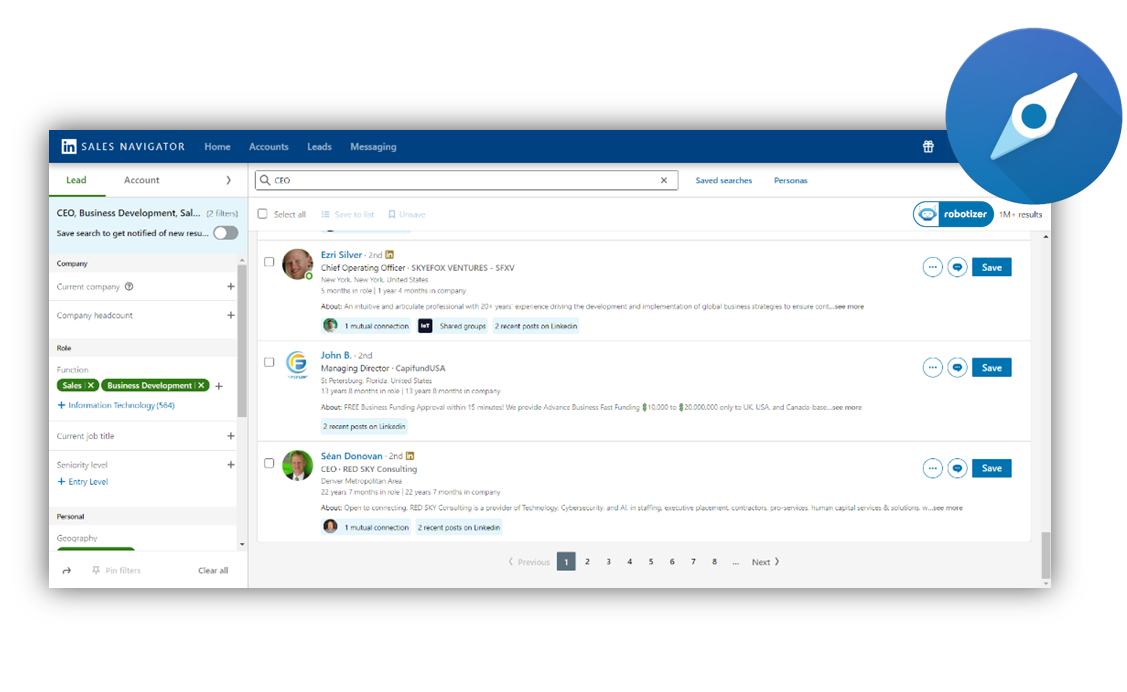Go to results page 8
The width and height of the screenshot is (1127, 692).
[x=714, y=562]
